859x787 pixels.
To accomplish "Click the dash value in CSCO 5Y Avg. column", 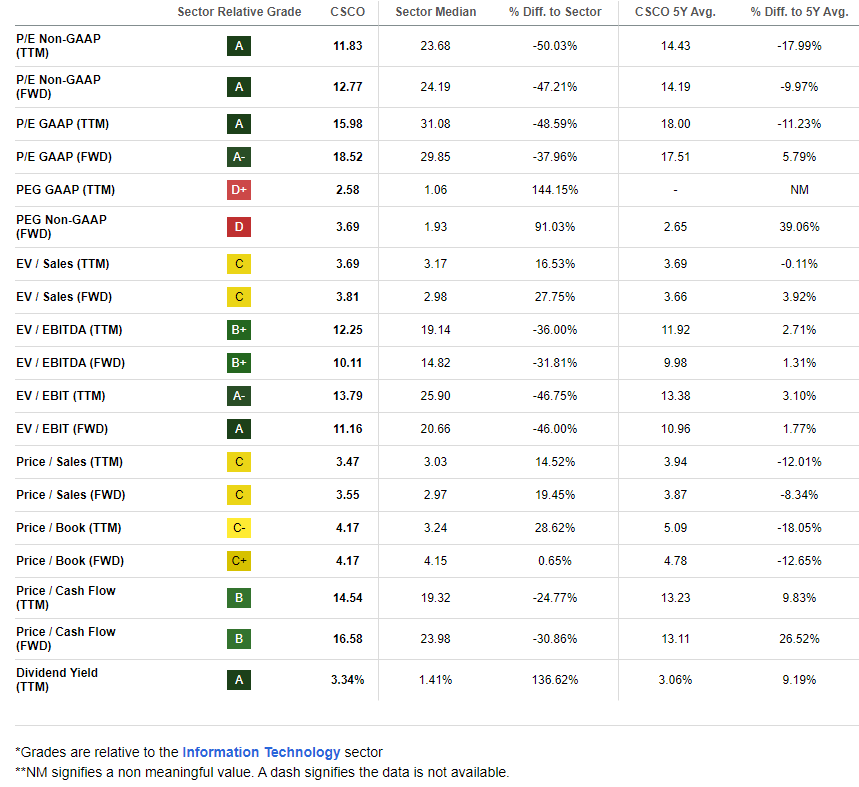I will click(x=675, y=190).
